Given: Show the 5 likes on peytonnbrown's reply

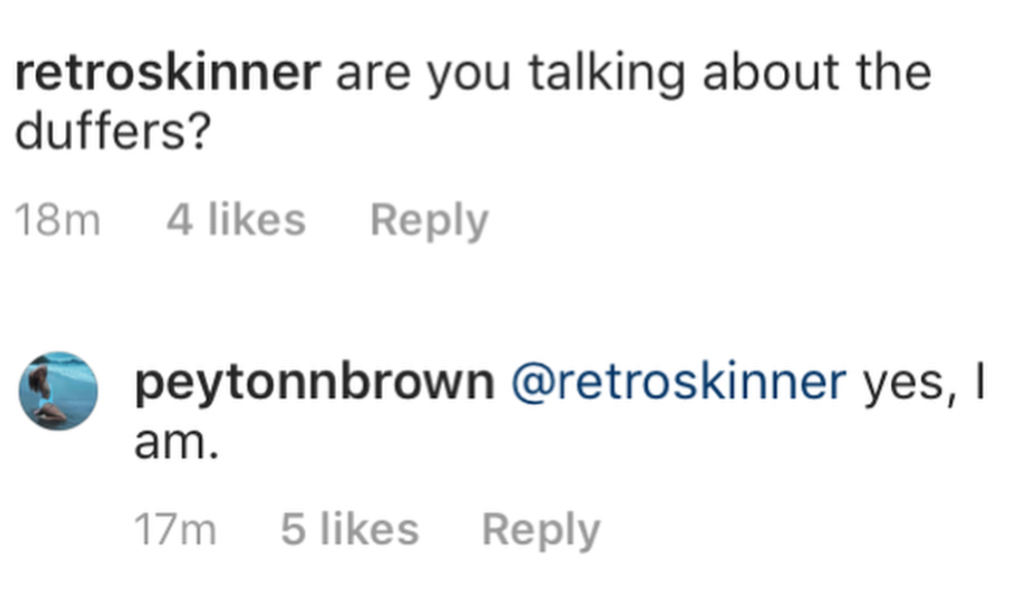Looking at the screenshot, I should (x=349, y=530).
